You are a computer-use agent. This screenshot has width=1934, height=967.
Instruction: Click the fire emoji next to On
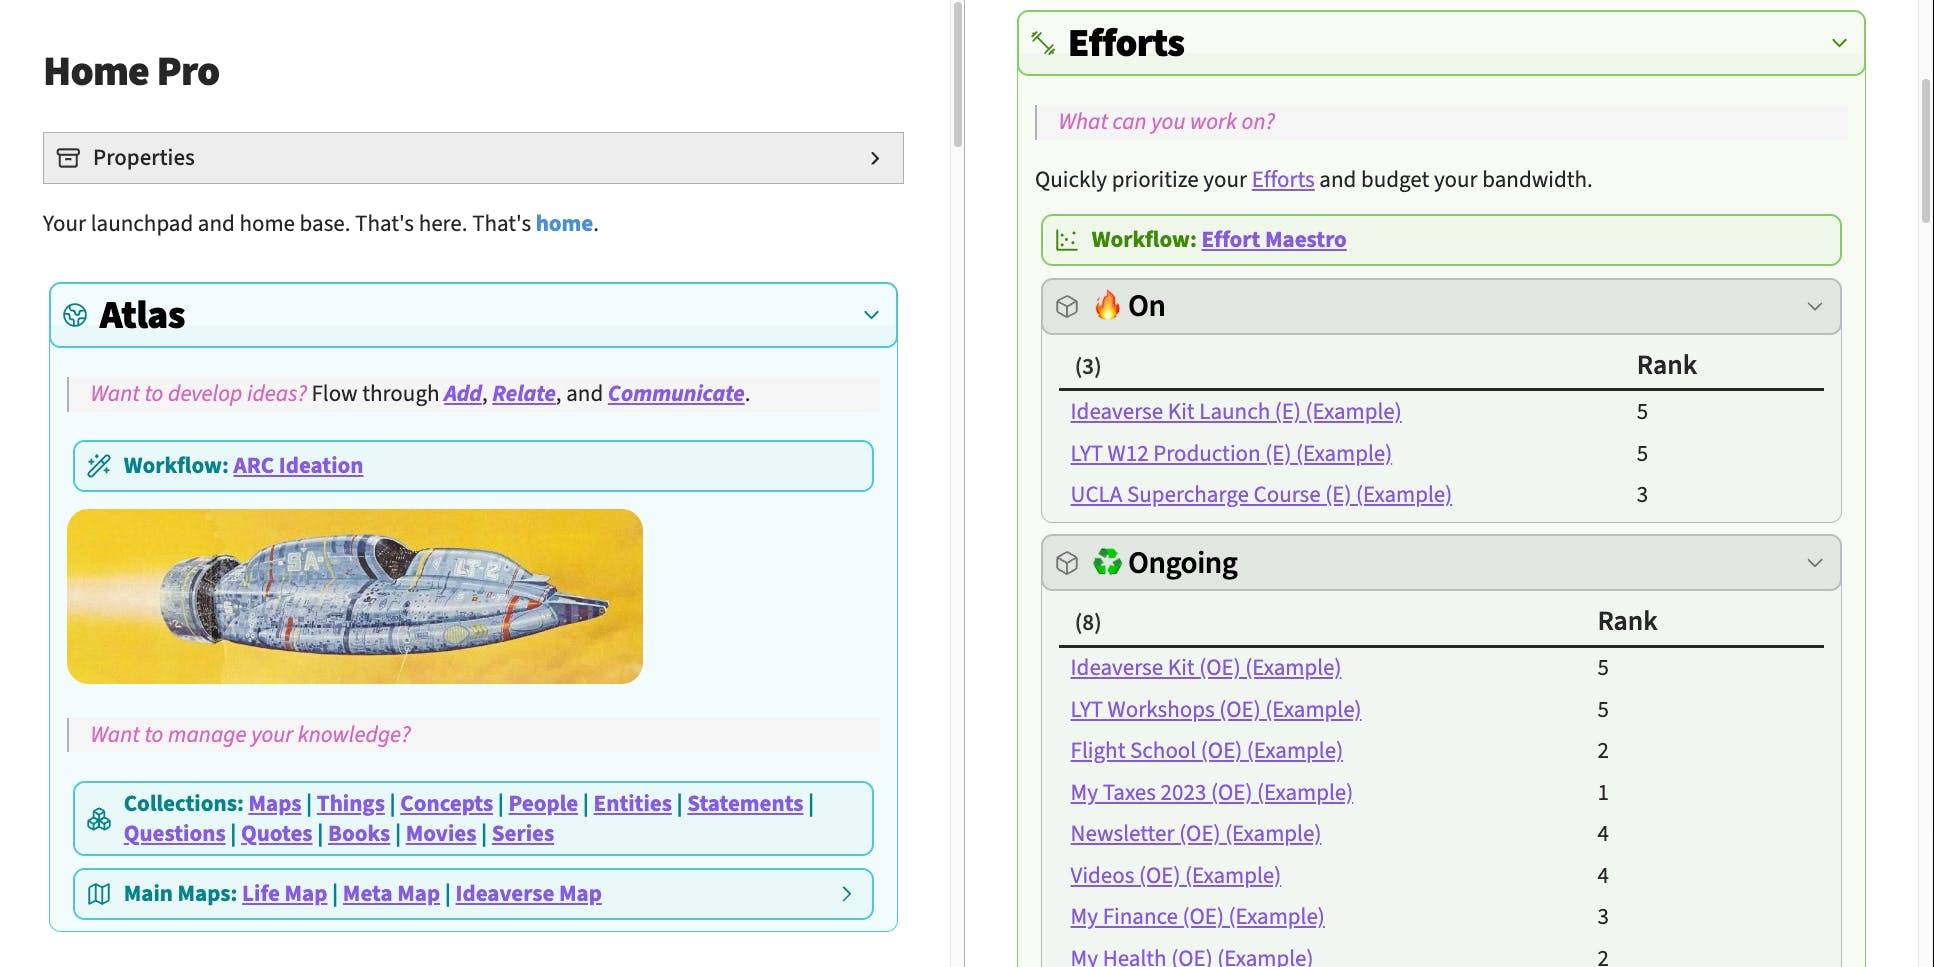[1107, 305]
